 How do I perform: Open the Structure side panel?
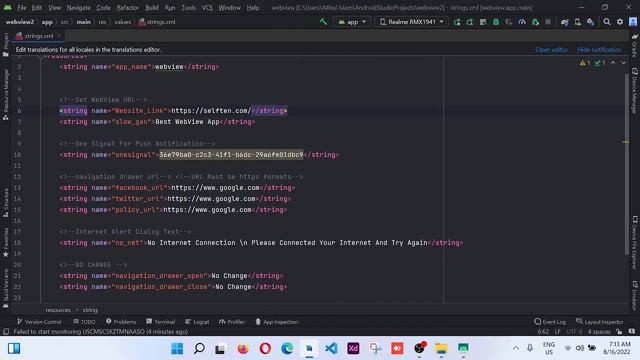6,202
